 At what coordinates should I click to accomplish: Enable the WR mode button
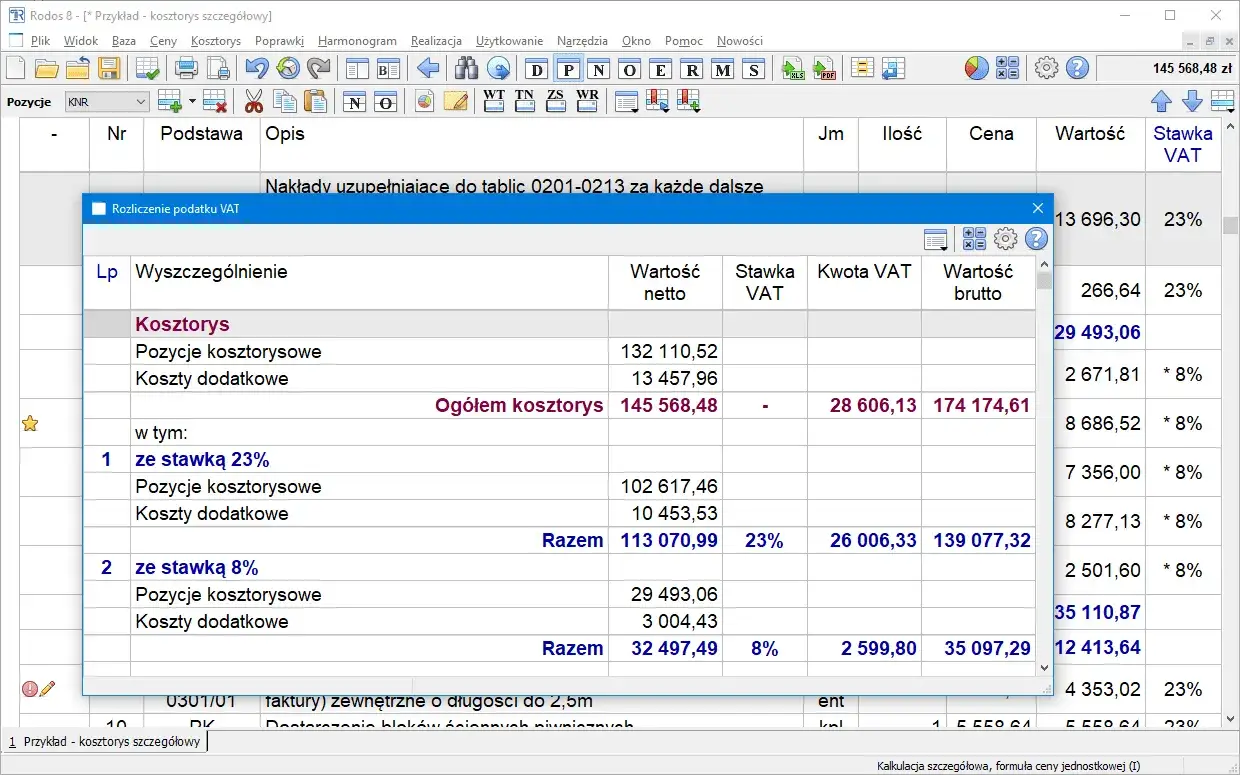pos(586,100)
